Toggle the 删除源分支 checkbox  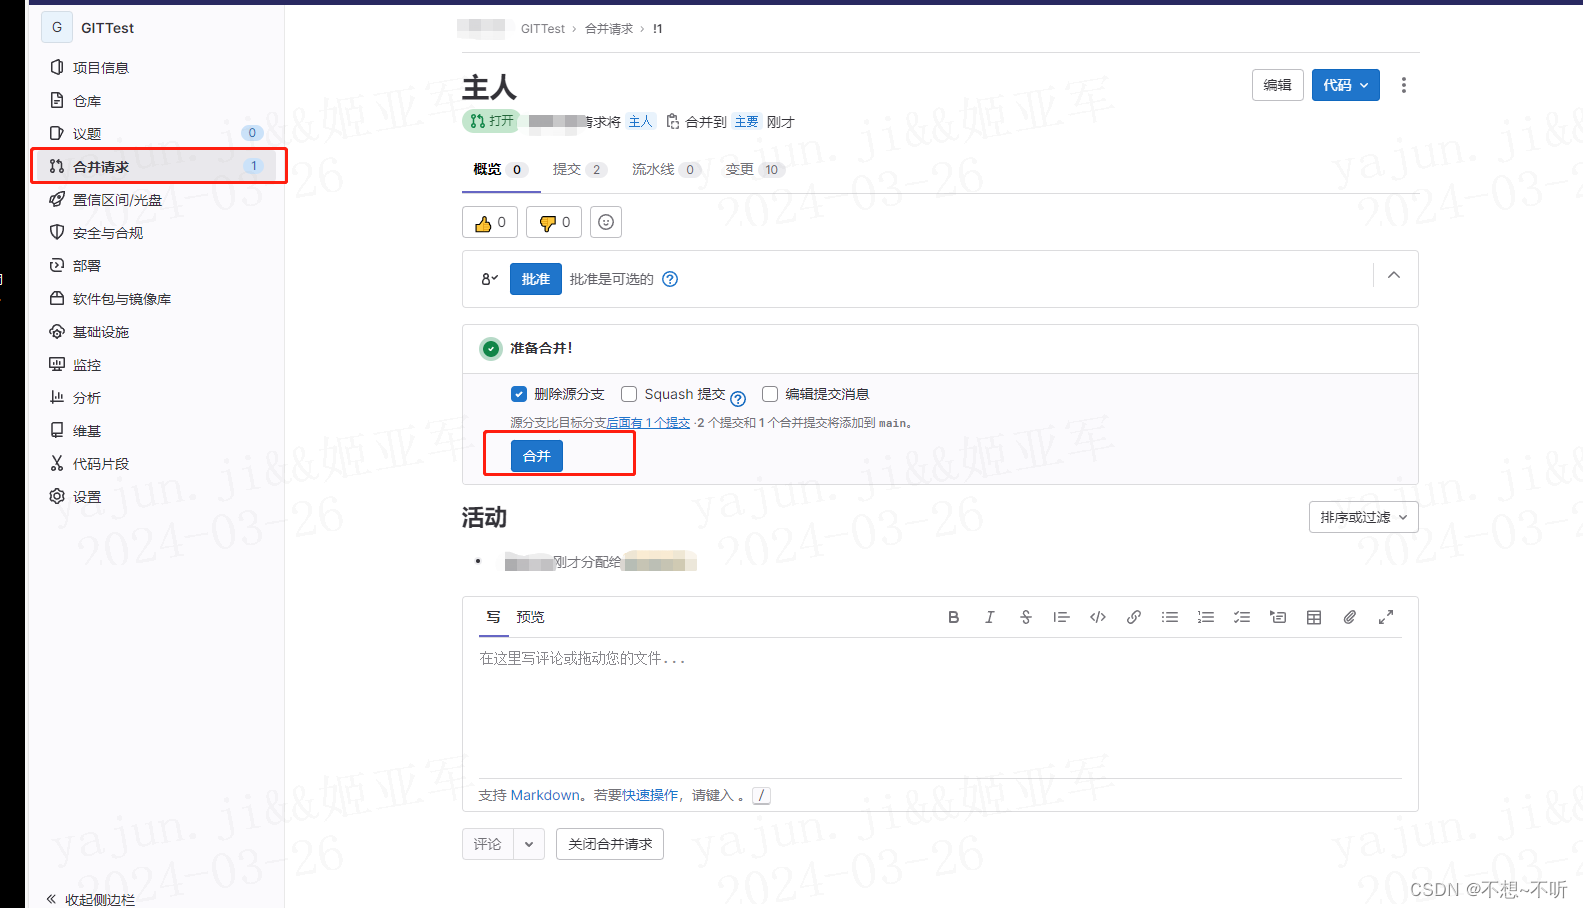pos(519,394)
